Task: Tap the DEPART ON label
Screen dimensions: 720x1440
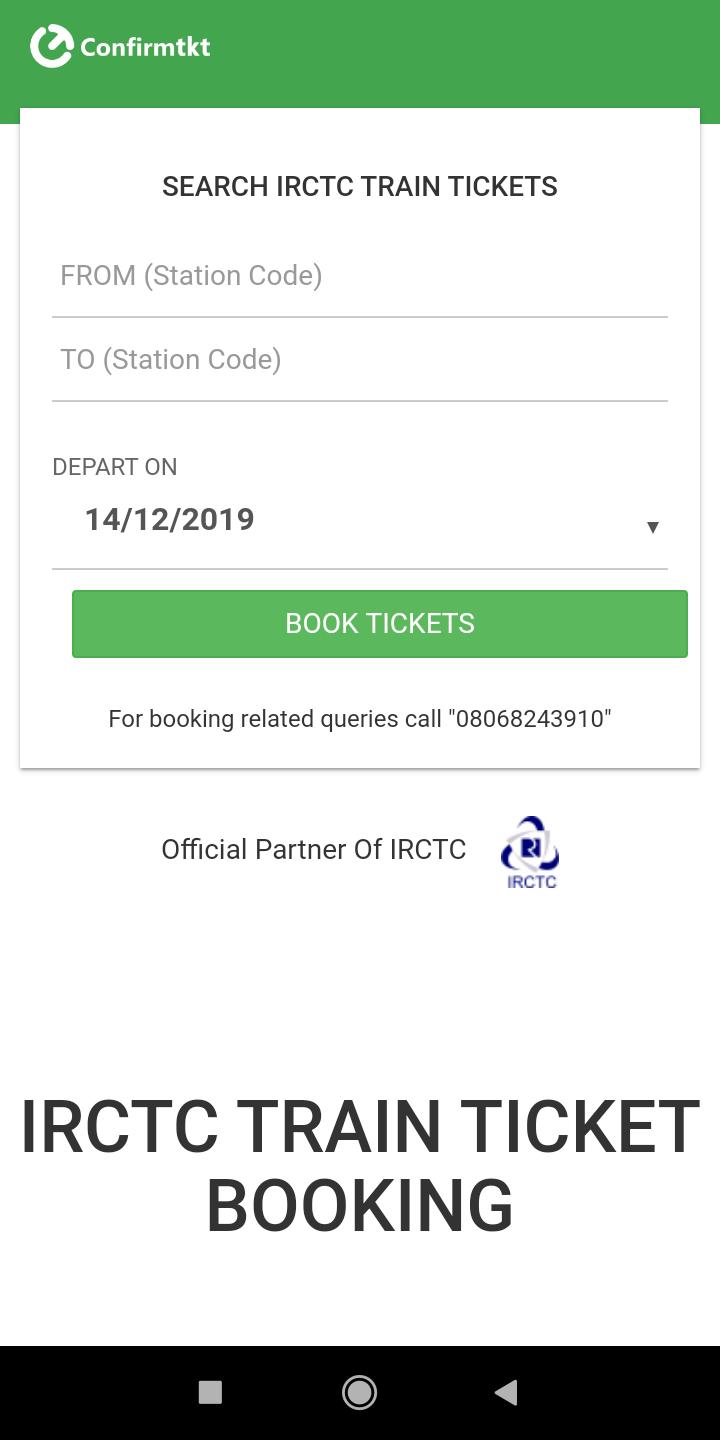Action: tap(115, 467)
